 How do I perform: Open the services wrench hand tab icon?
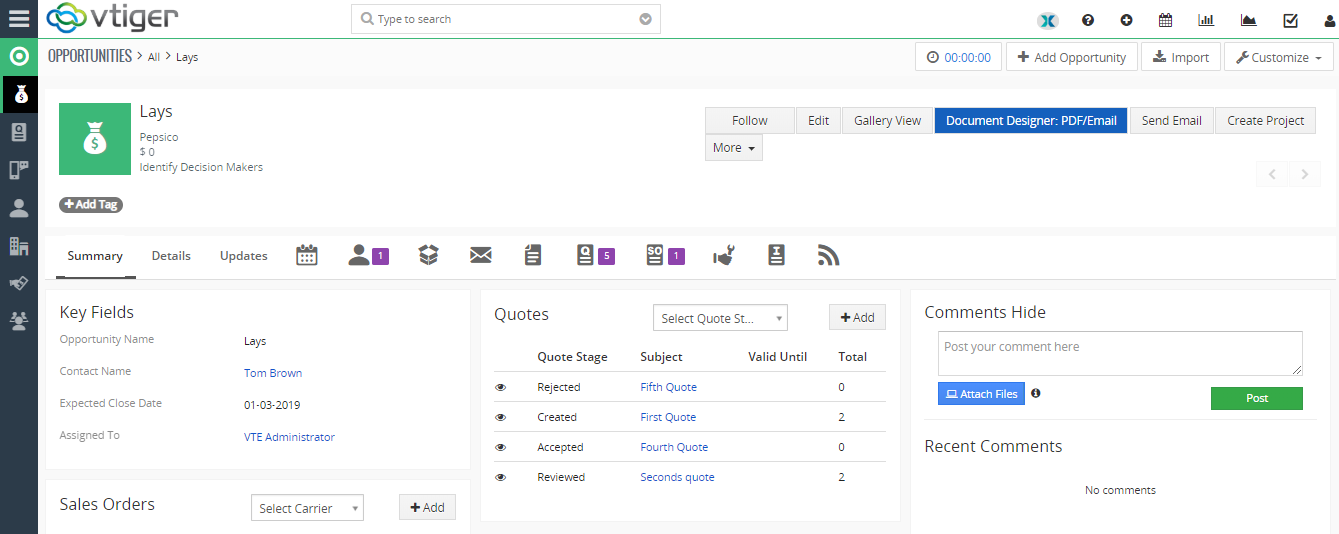click(724, 256)
